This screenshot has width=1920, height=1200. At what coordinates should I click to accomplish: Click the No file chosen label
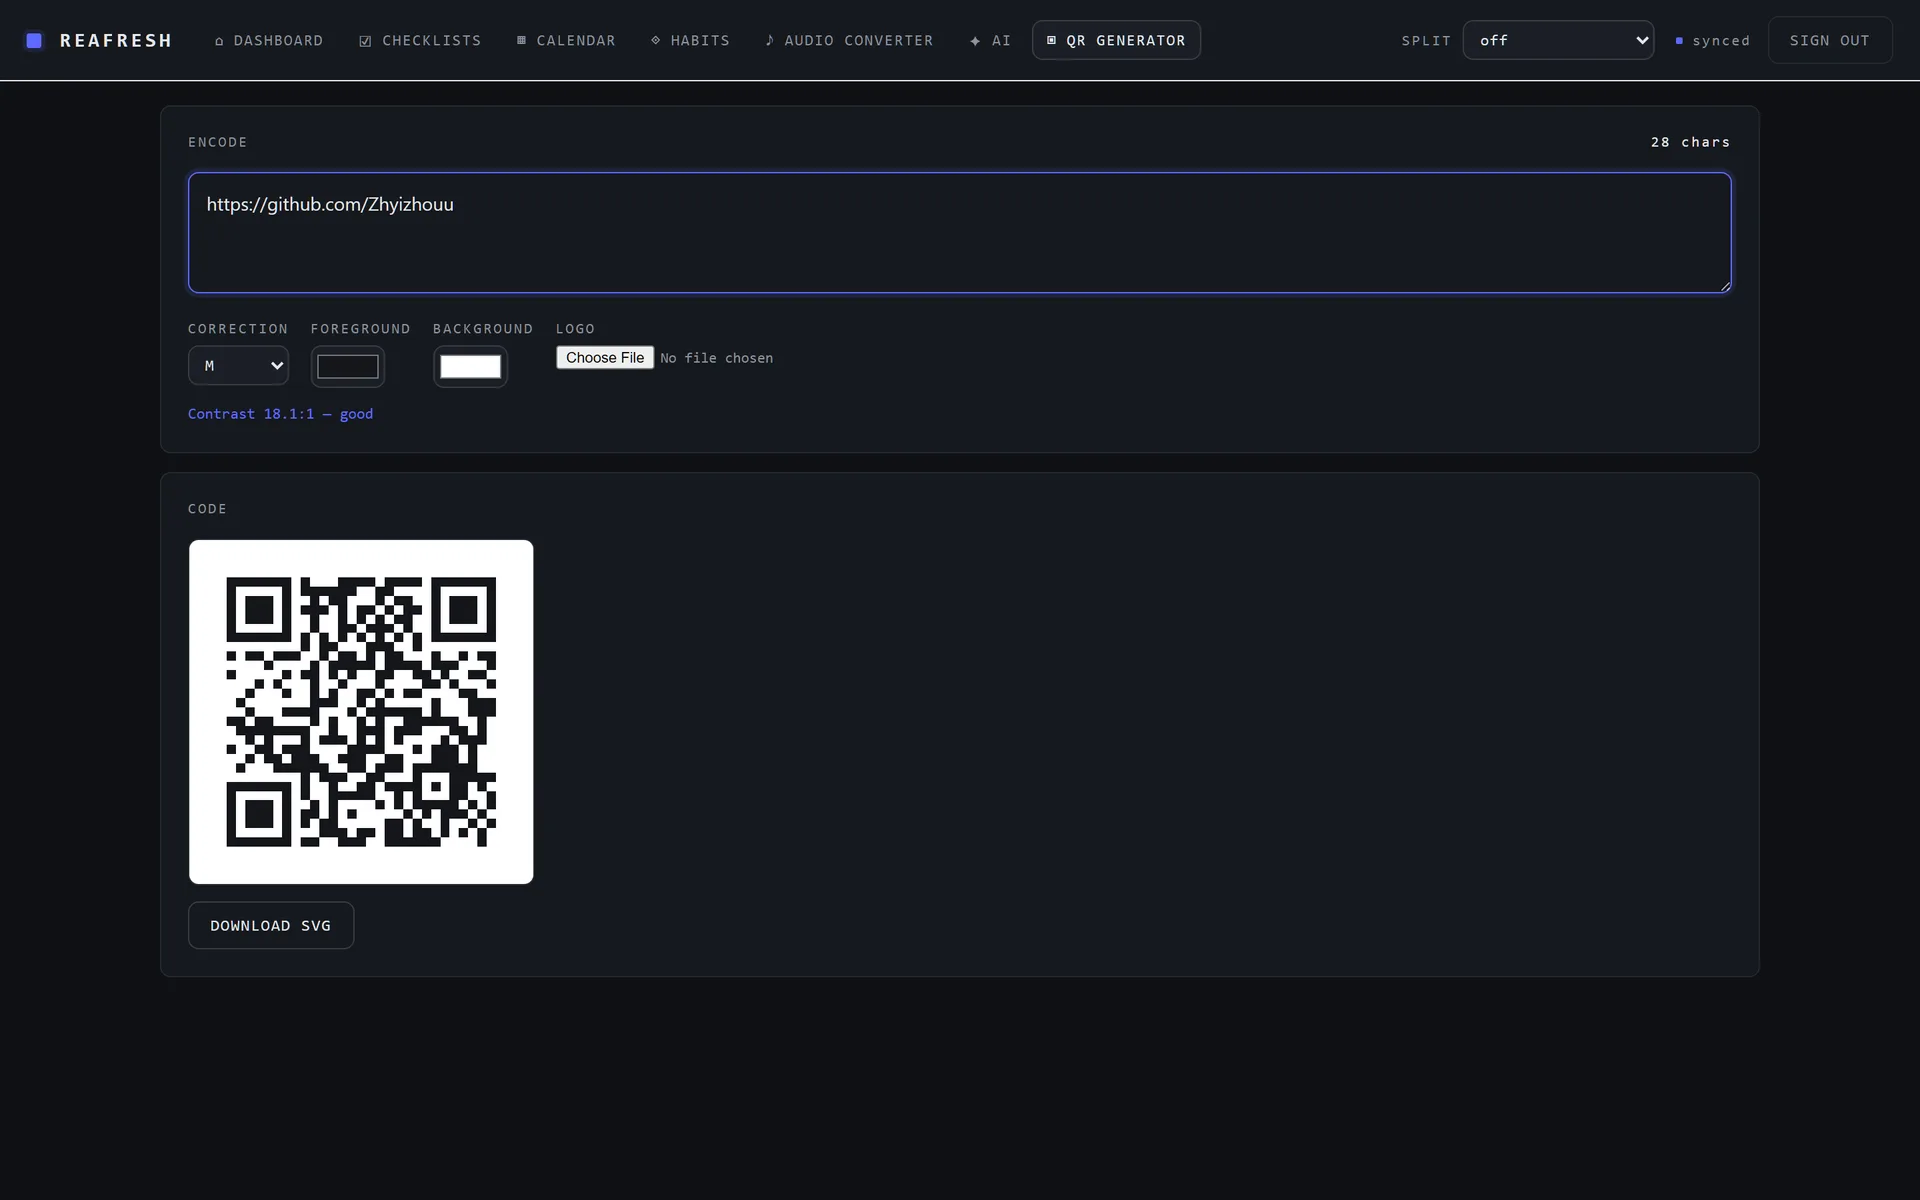[x=716, y=358]
